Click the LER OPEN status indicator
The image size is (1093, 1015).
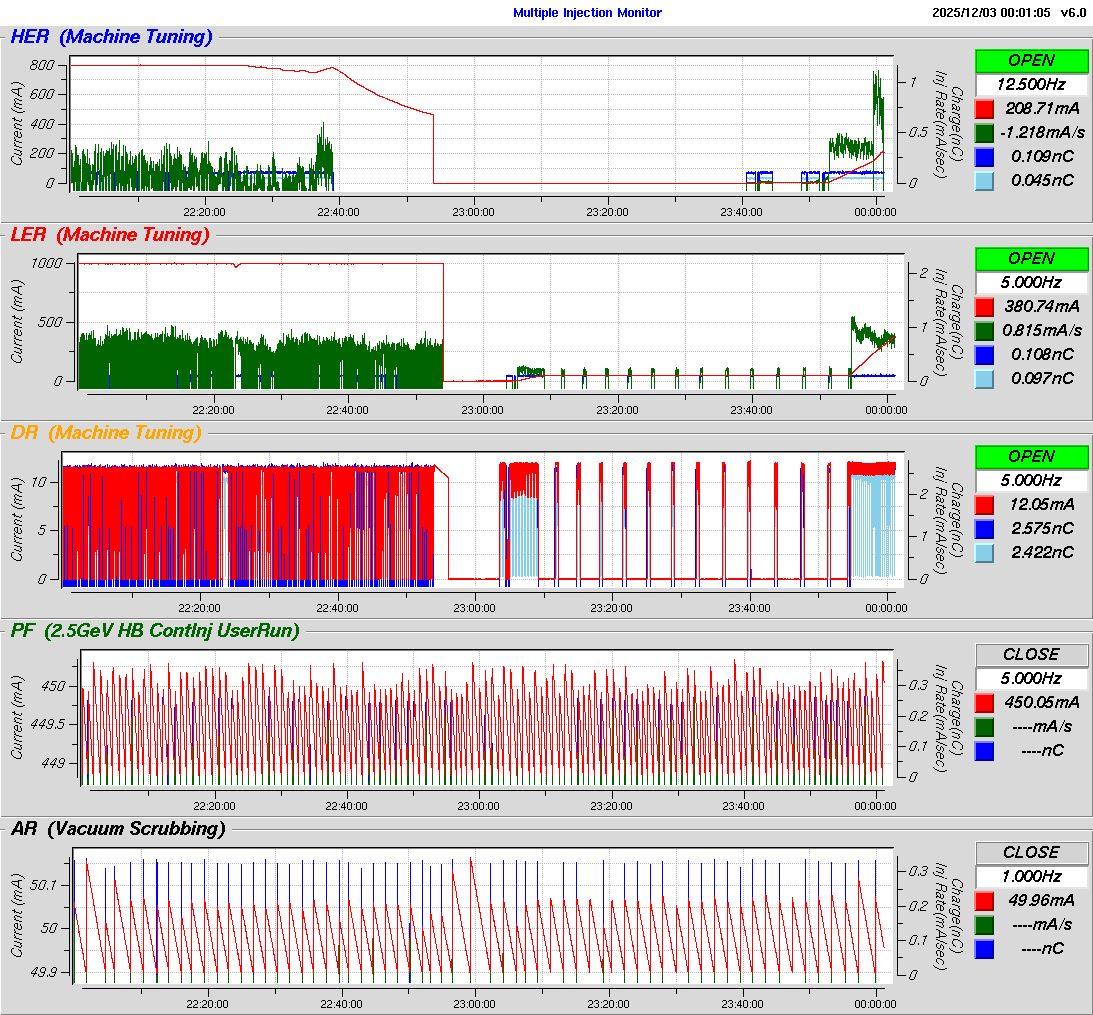1031,258
